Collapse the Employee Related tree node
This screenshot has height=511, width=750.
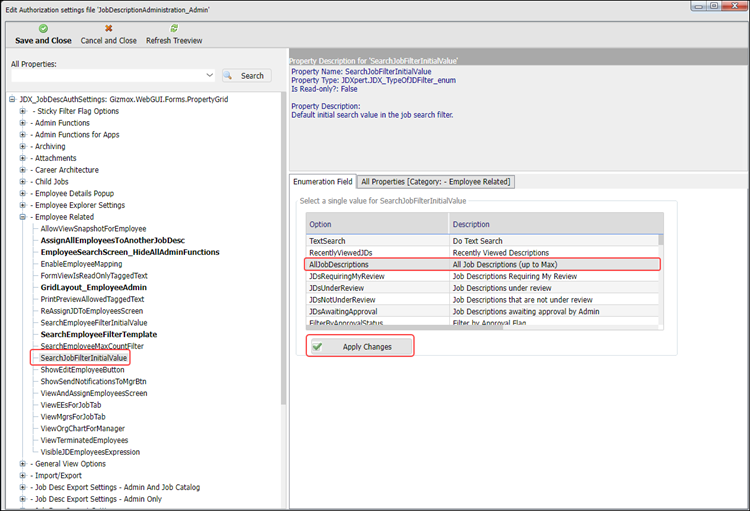pos(22,217)
